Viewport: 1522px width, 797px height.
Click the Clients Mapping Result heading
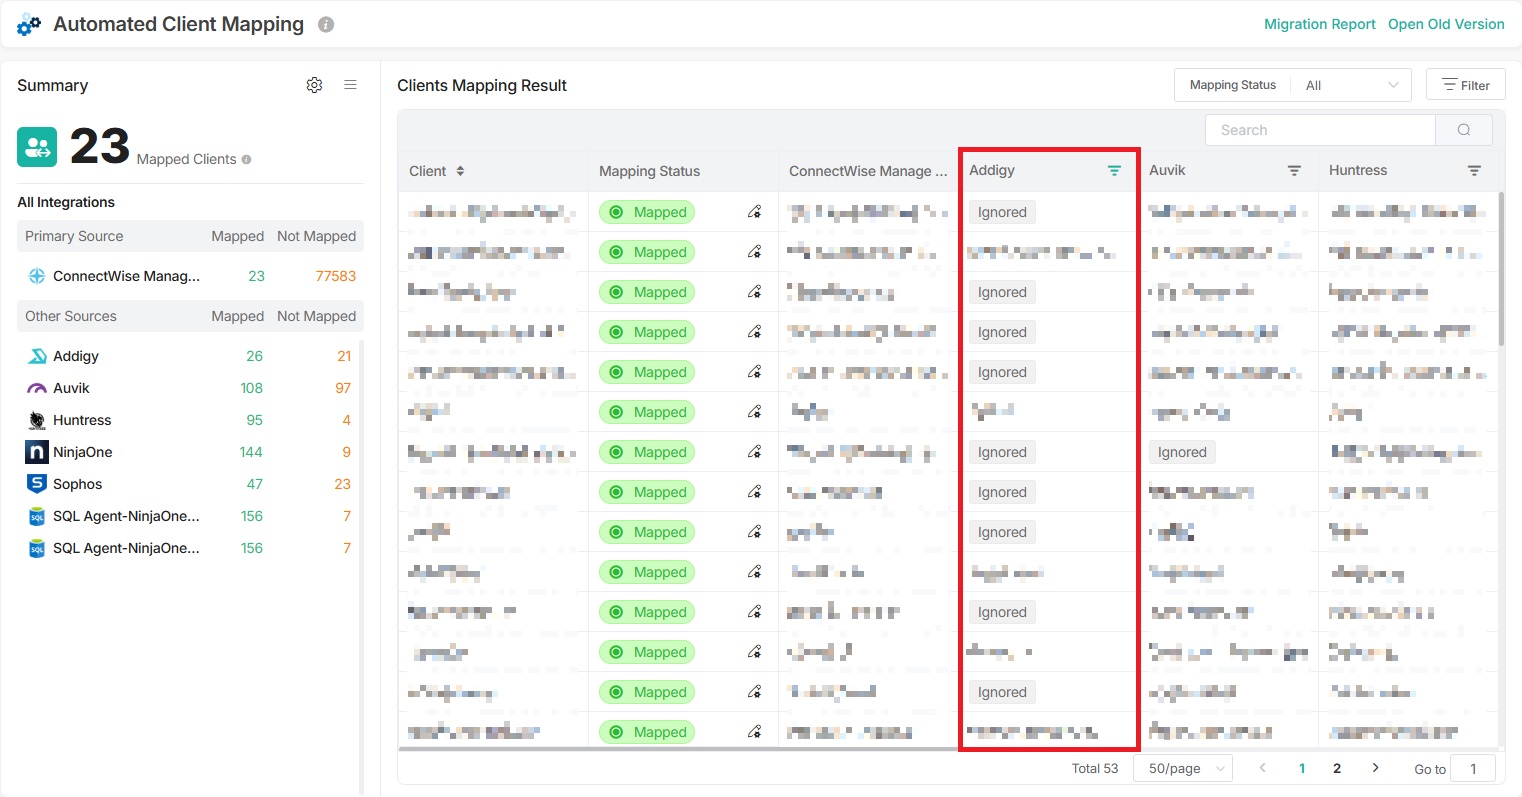482,85
